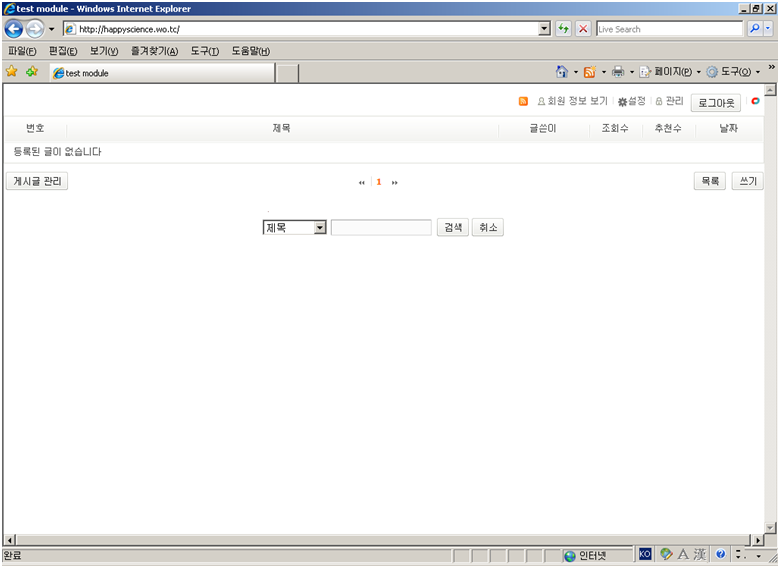Click the 번호 column header
780x568 pixels.
click(x=35, y=128)
